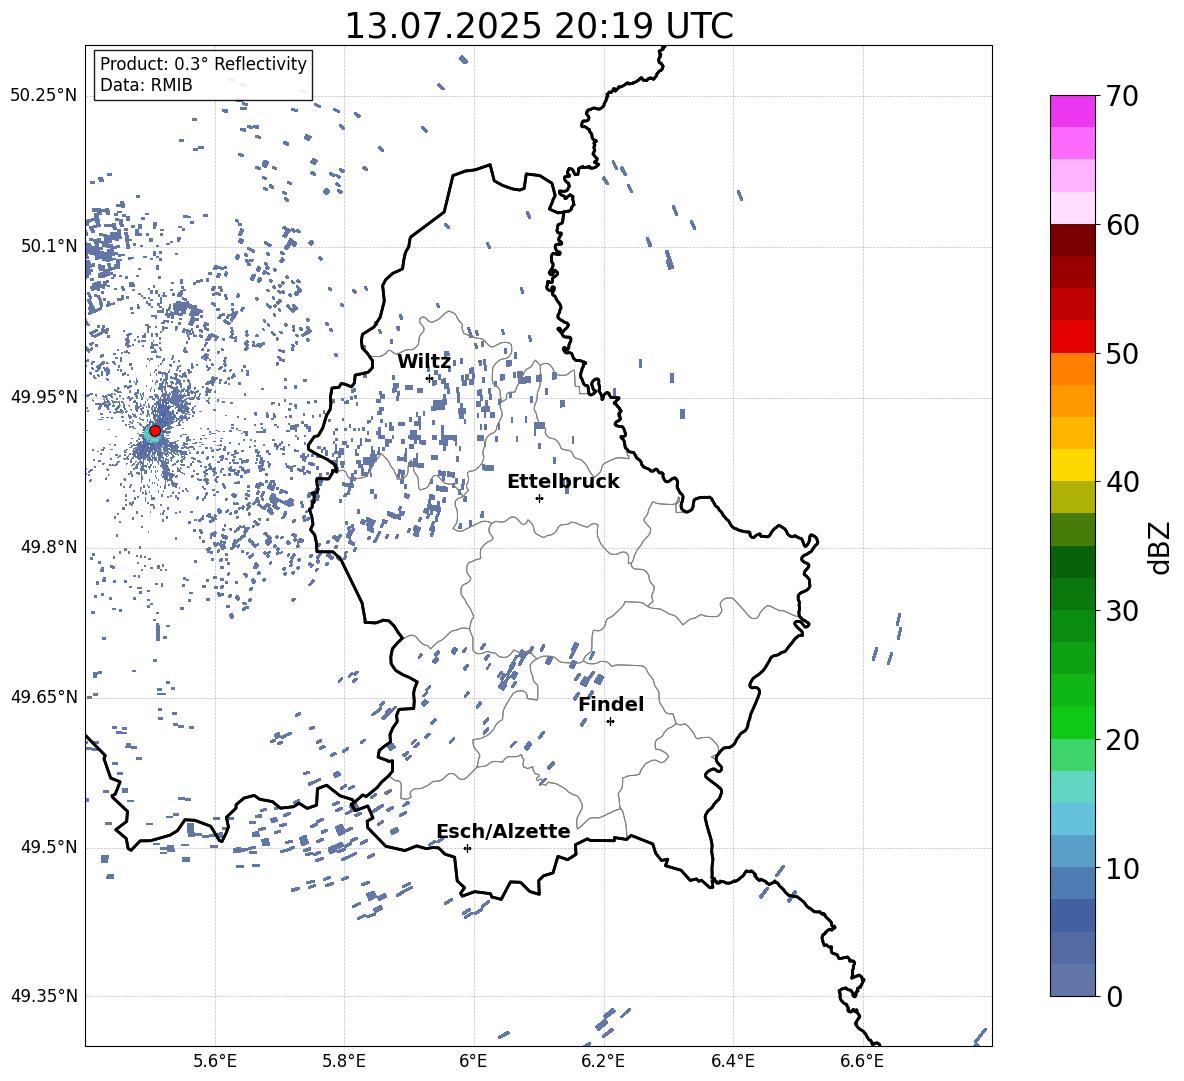
Task: Click the dBZ colorbar axis label
Action: 1159,547
